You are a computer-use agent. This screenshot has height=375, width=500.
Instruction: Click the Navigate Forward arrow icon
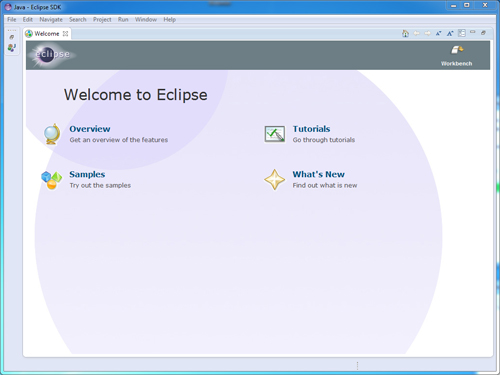428,33
